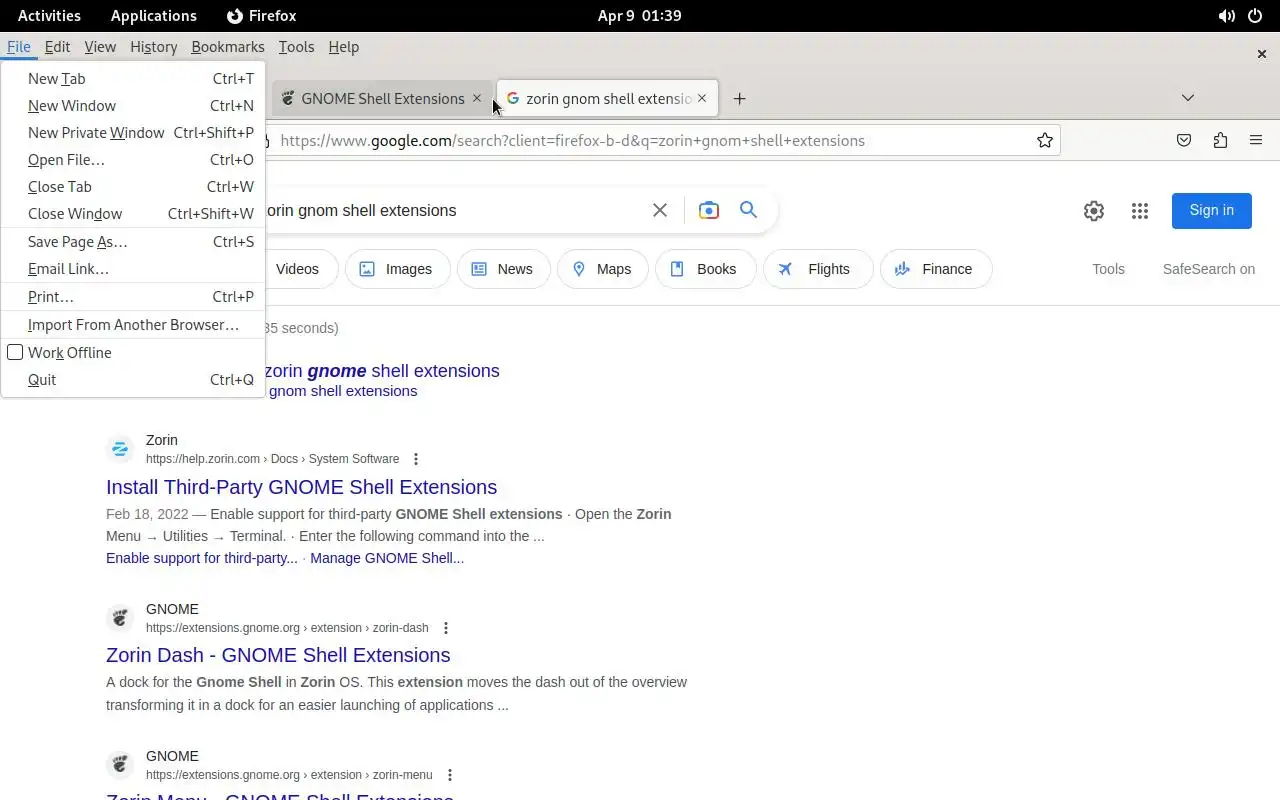Click the Google Sign in button

pos(1211,210)
